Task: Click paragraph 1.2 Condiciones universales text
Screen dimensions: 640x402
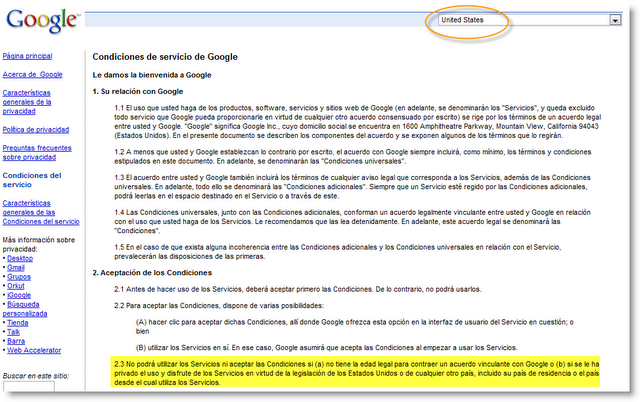Action: coord(353,156)
